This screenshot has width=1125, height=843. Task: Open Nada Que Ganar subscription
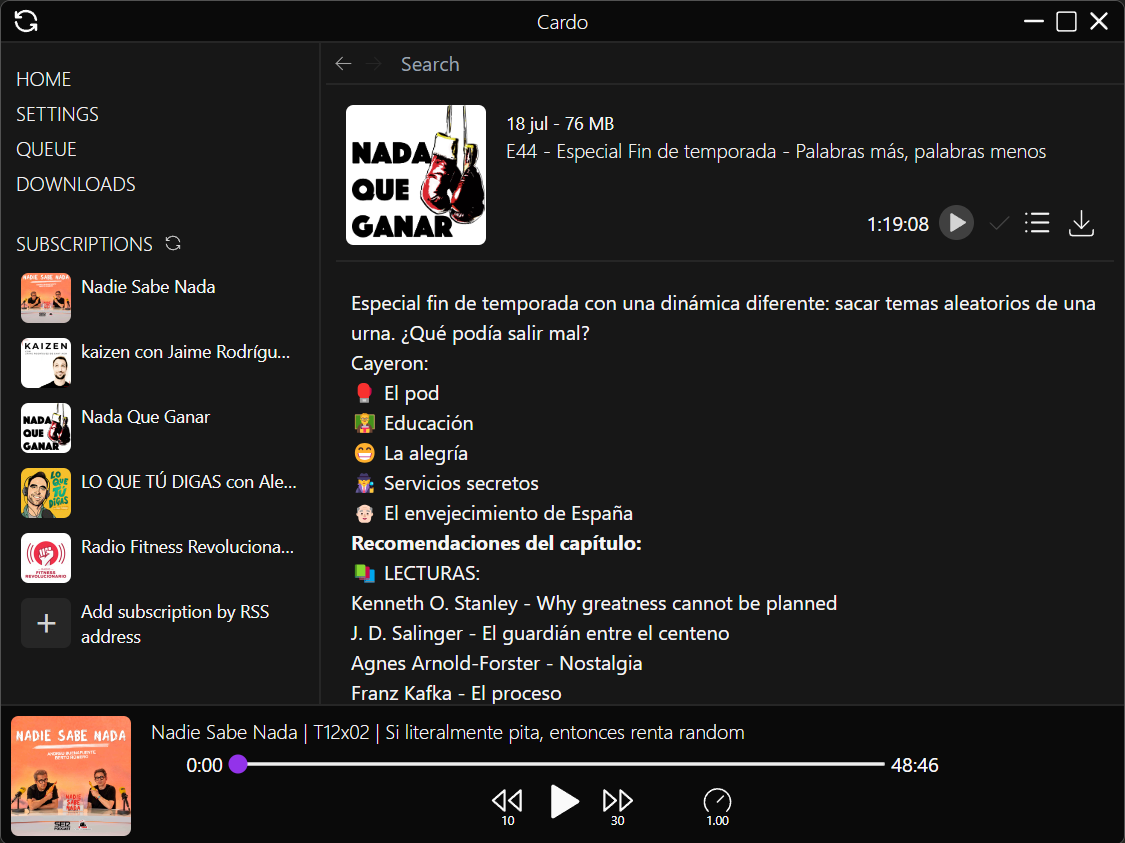click(161, 428)
